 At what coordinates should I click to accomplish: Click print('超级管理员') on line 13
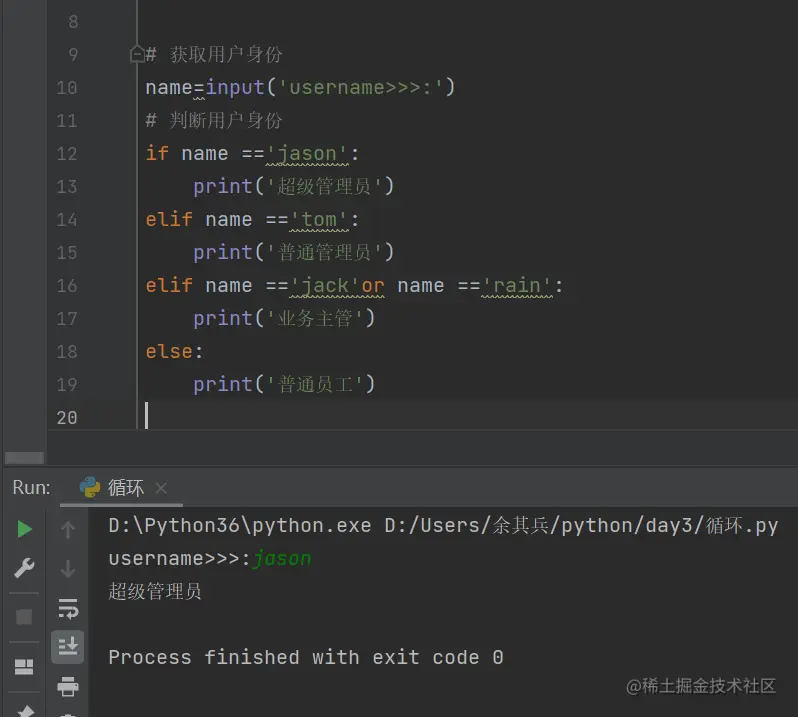(294, 187)
